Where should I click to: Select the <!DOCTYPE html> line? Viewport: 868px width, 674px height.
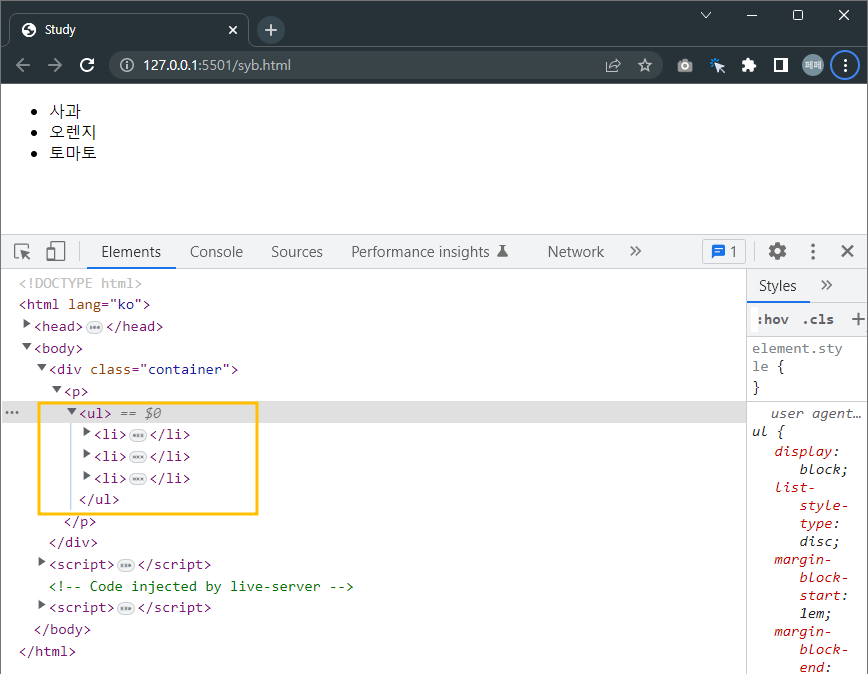pos(80,283)
